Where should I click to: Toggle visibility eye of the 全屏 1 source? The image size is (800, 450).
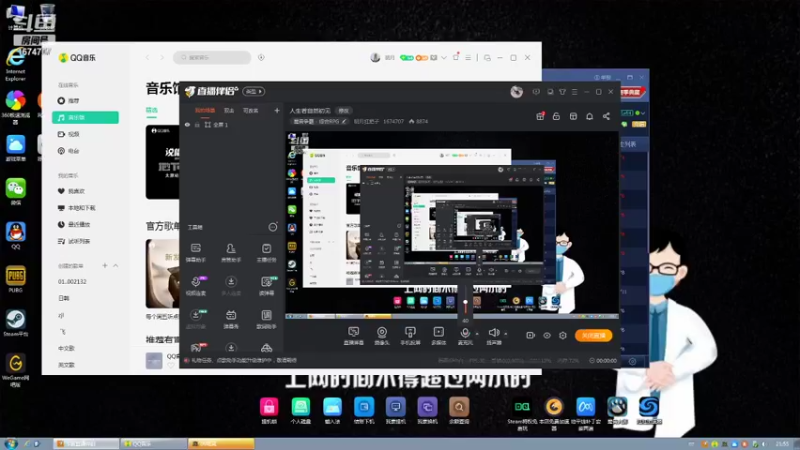coord(187,124)
